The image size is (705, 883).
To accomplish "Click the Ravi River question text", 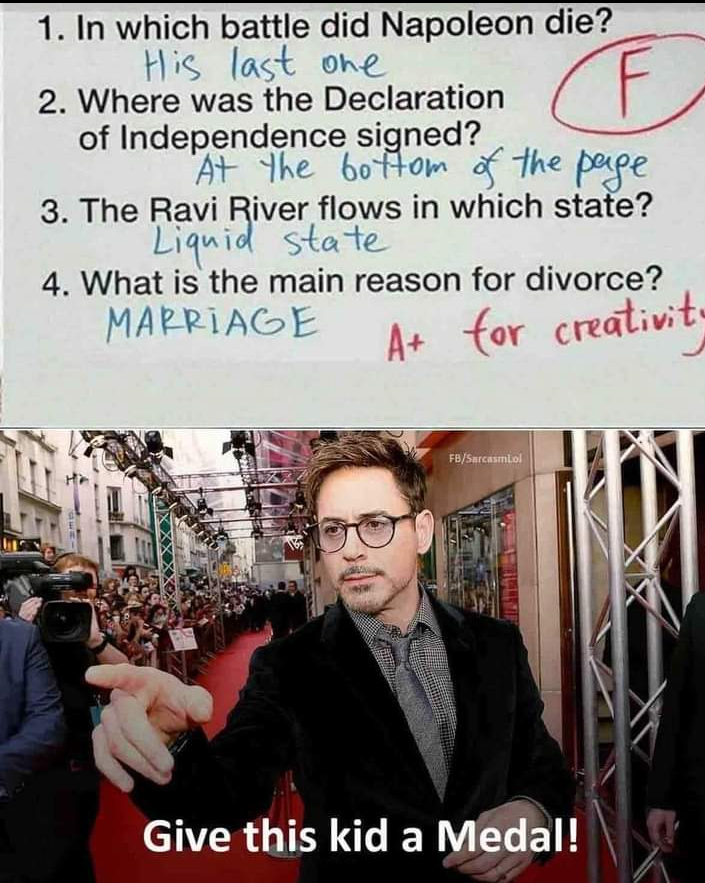I will coord(346,209).
